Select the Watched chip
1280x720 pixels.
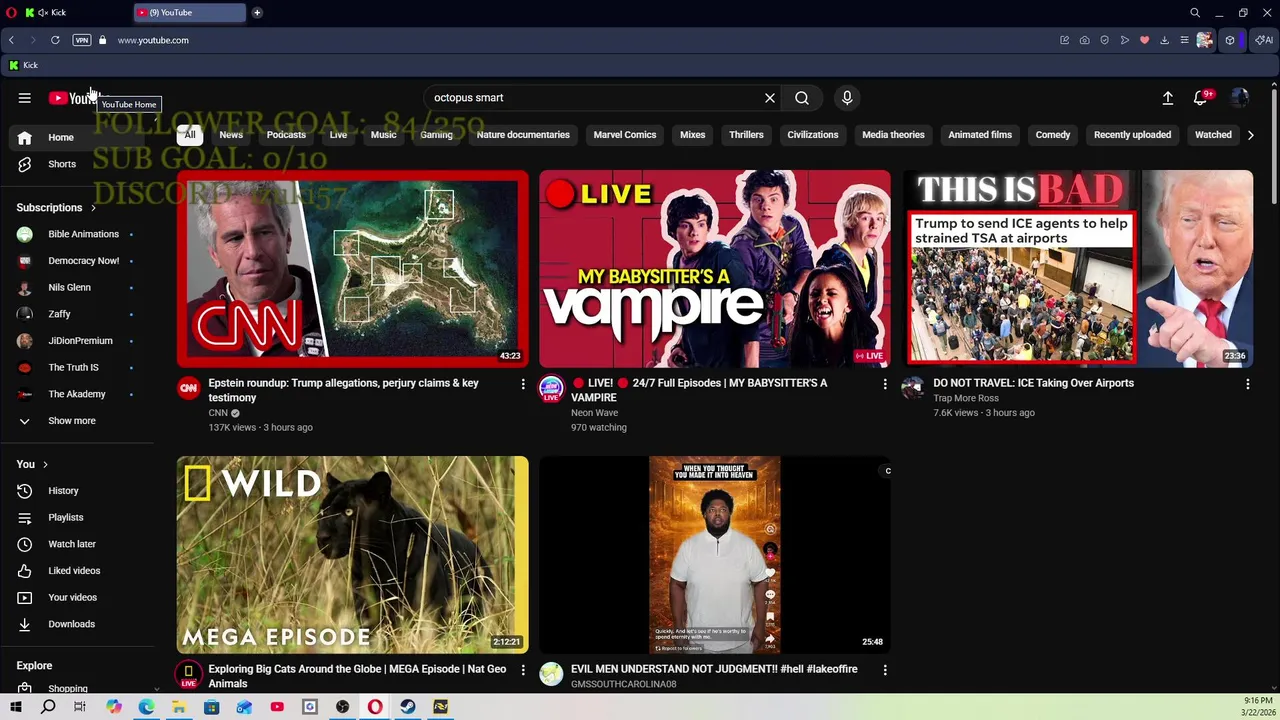pos(1213,135)
